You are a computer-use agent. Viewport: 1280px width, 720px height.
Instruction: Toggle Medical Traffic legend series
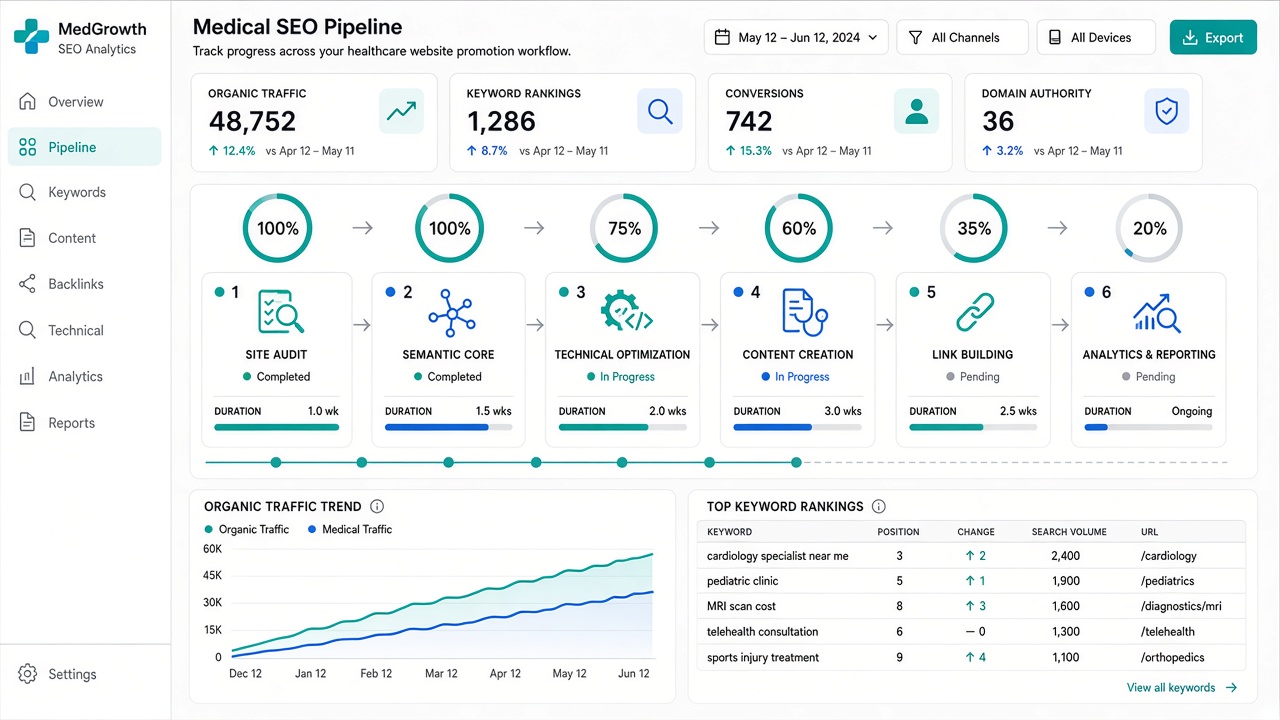350,529
